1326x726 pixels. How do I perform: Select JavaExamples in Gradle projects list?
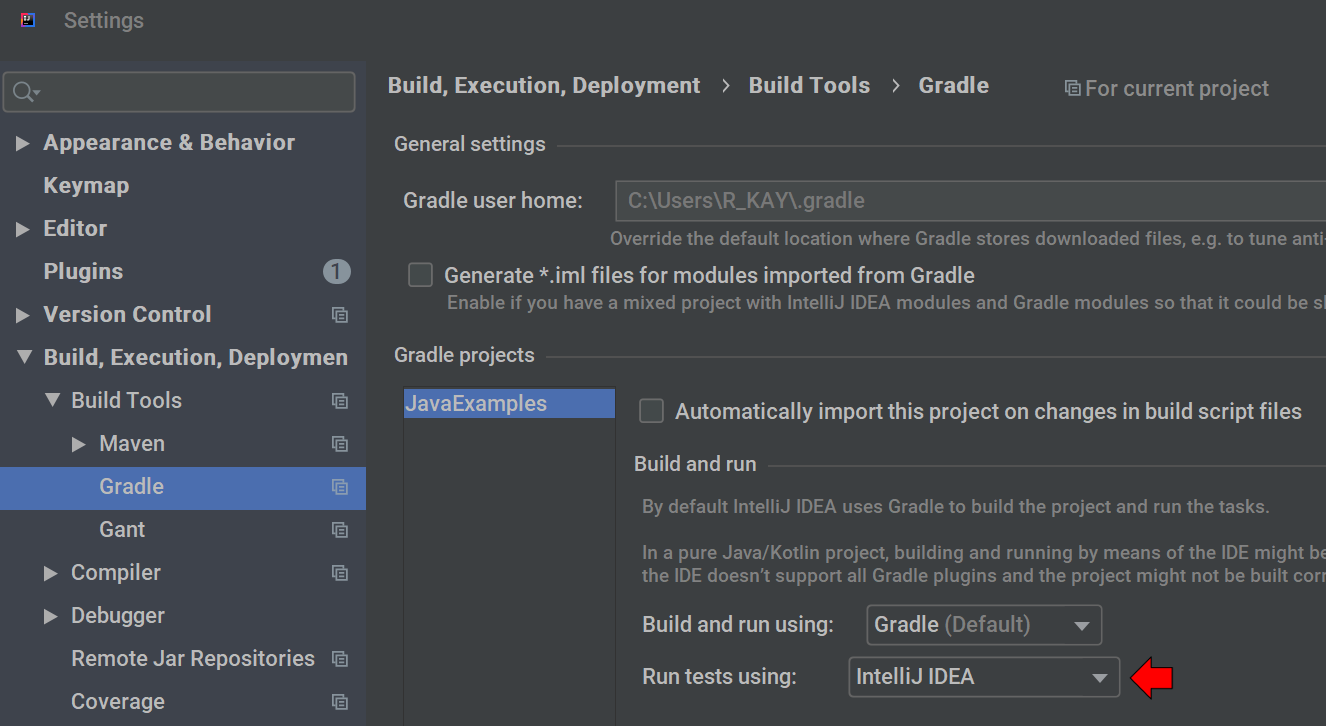[x=509, y=404]
